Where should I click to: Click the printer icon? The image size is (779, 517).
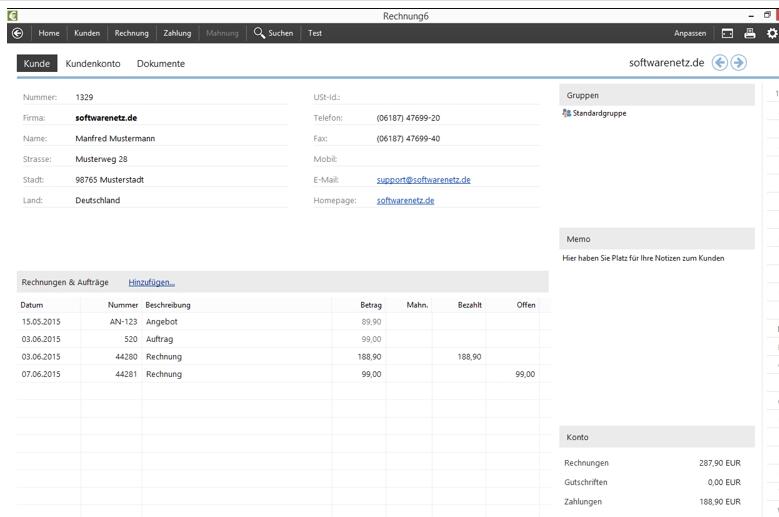coord(750,33)
